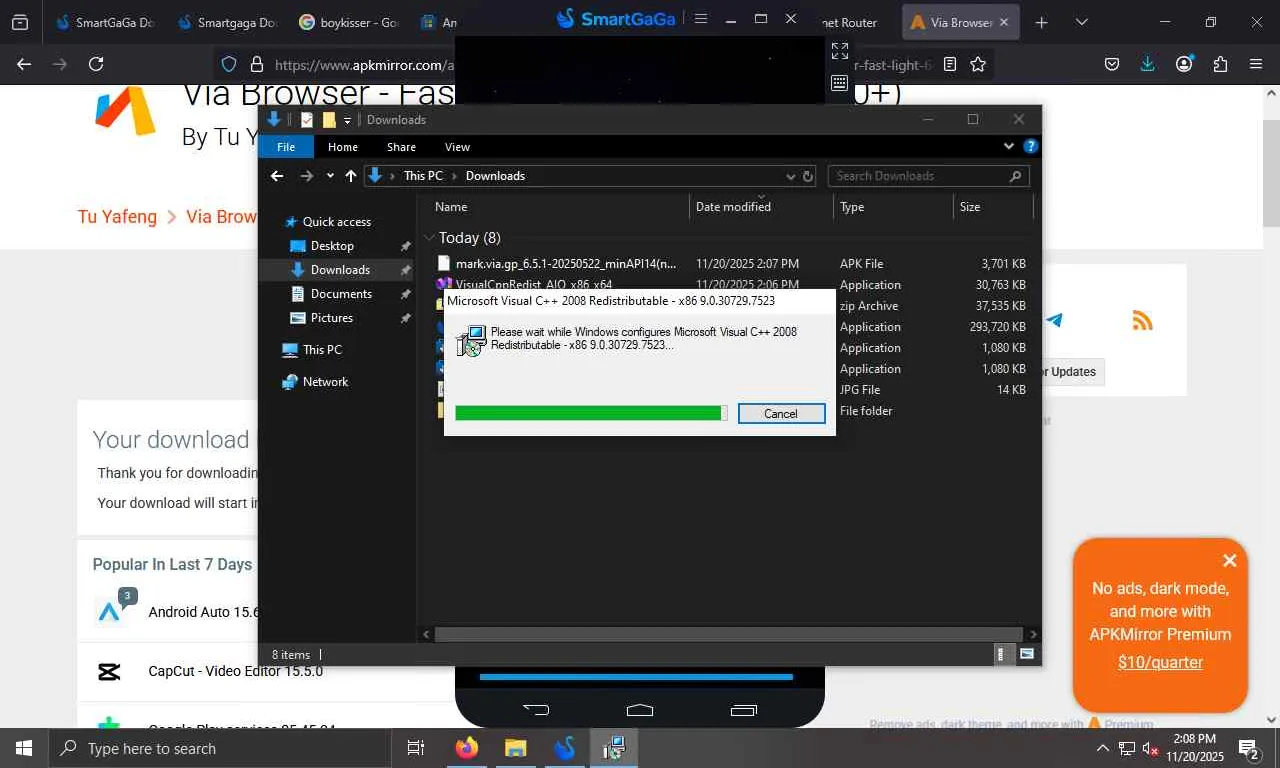Open Firefox extensions puzzle icon
This screenshot has height=768, width=1280.
point(1220,64)
